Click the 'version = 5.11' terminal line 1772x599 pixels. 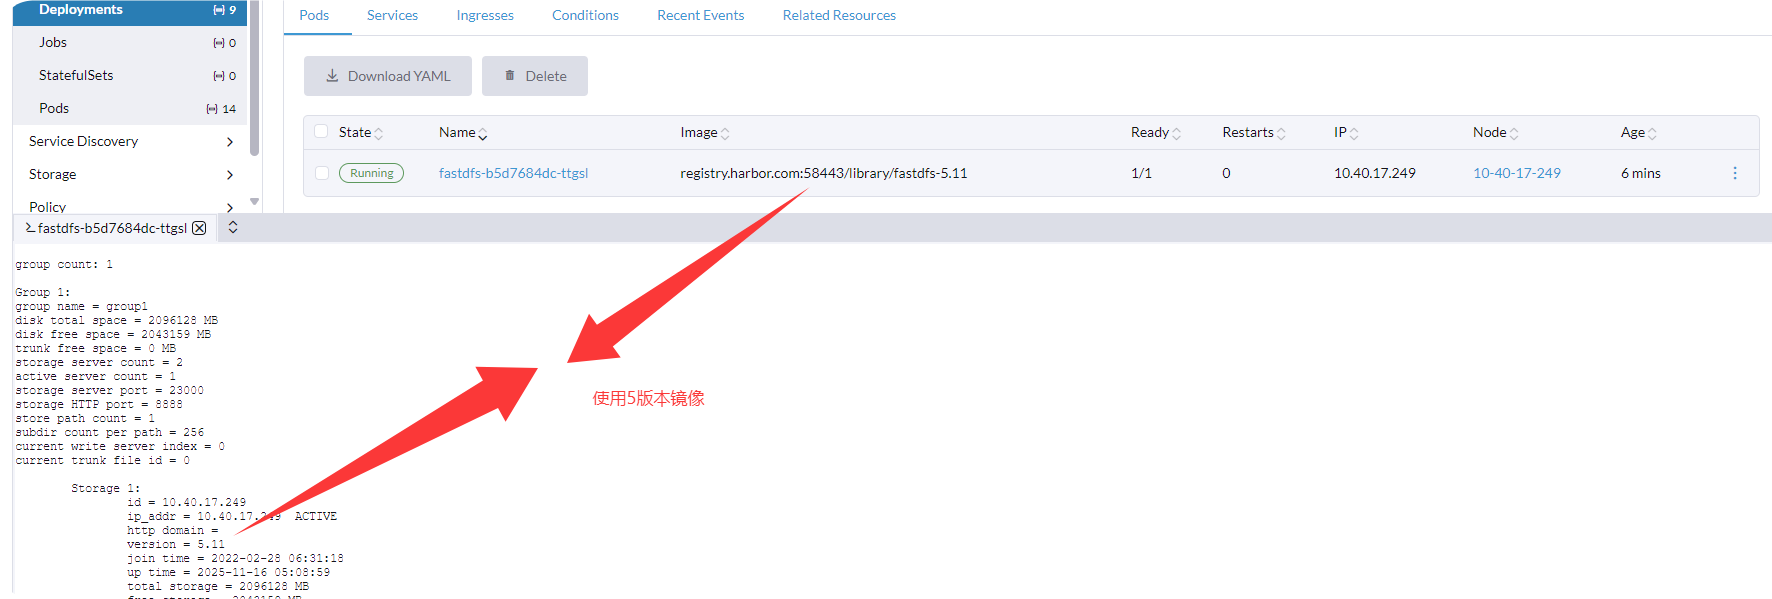176,545
